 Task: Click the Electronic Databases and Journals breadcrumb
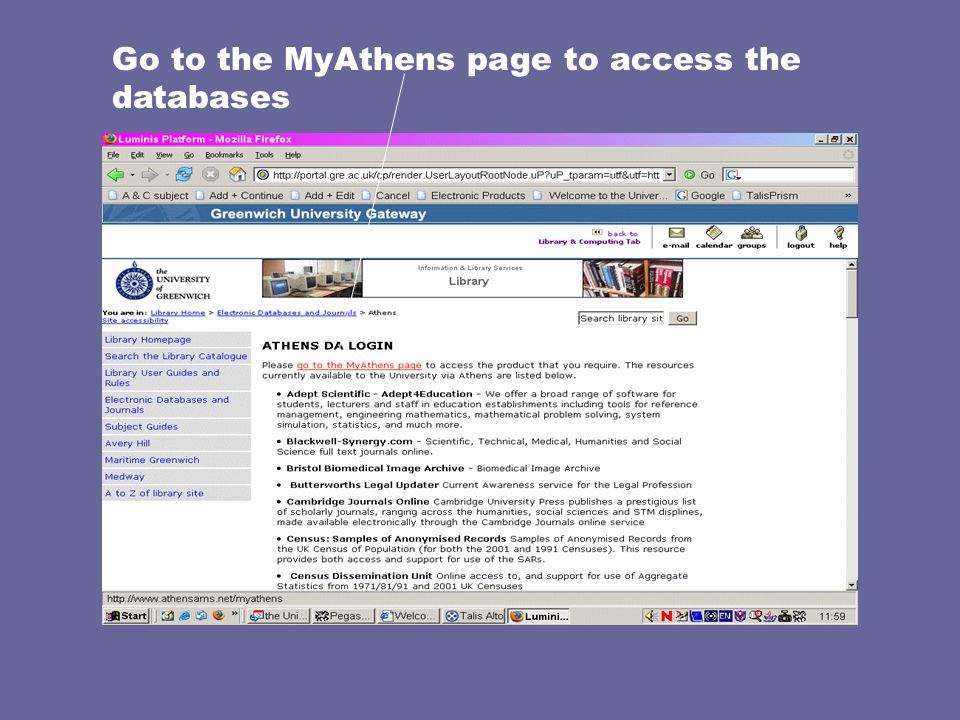coord(287,313)
